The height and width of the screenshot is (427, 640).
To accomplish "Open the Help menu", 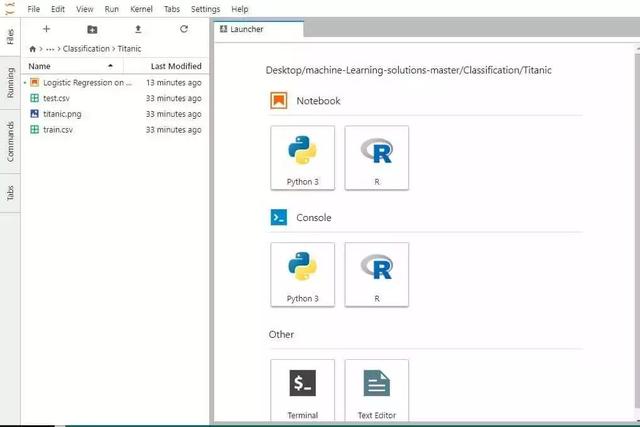I will (240, 9).
